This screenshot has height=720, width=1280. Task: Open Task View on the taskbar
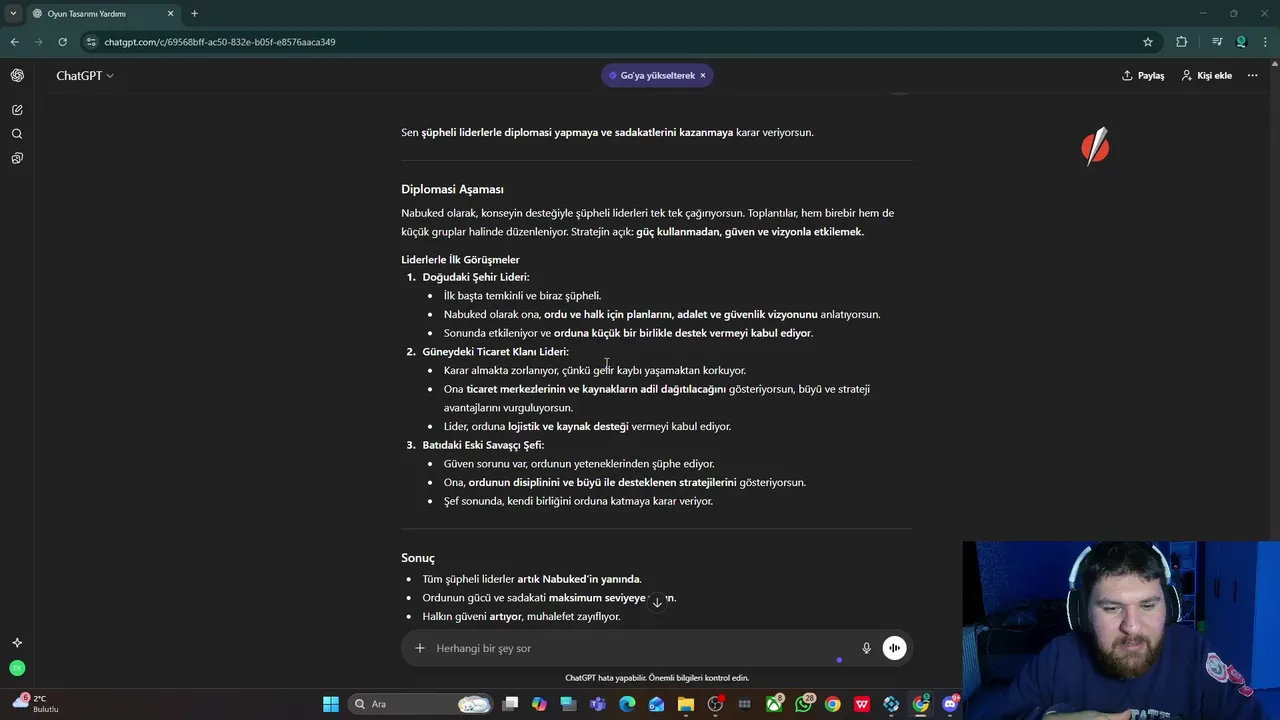click(510, 704)
